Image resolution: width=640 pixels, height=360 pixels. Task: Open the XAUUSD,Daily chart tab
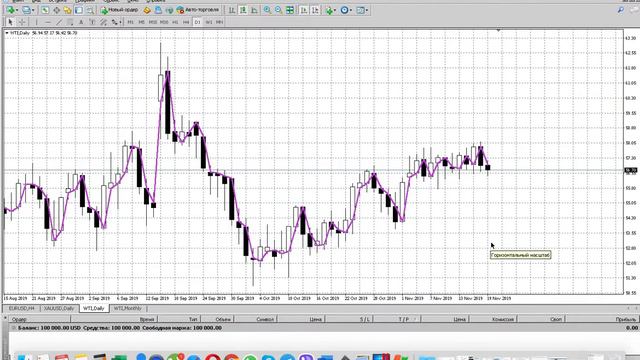[x=59, y=309]
